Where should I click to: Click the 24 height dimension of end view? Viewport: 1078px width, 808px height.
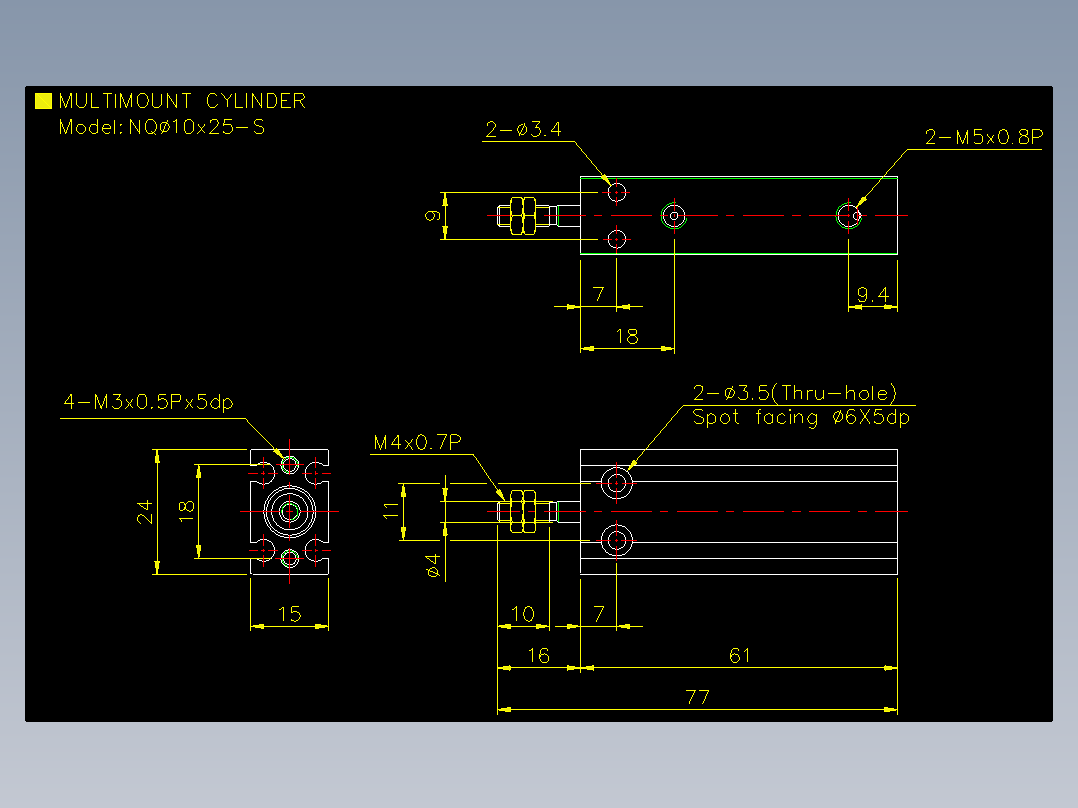(x=144, y=512)
